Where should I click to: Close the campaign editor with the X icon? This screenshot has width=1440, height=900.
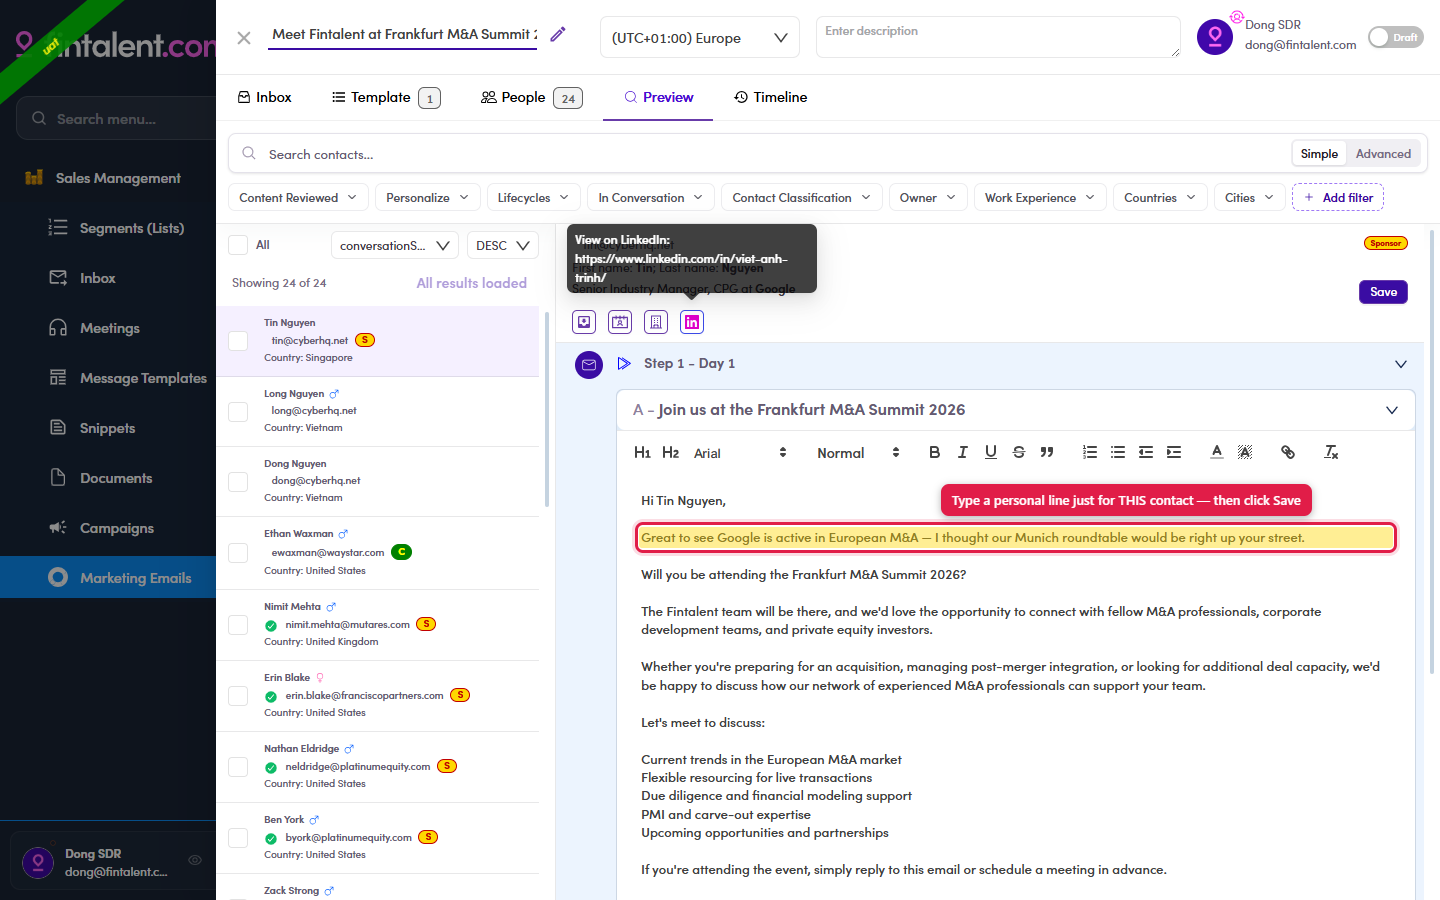244,38
